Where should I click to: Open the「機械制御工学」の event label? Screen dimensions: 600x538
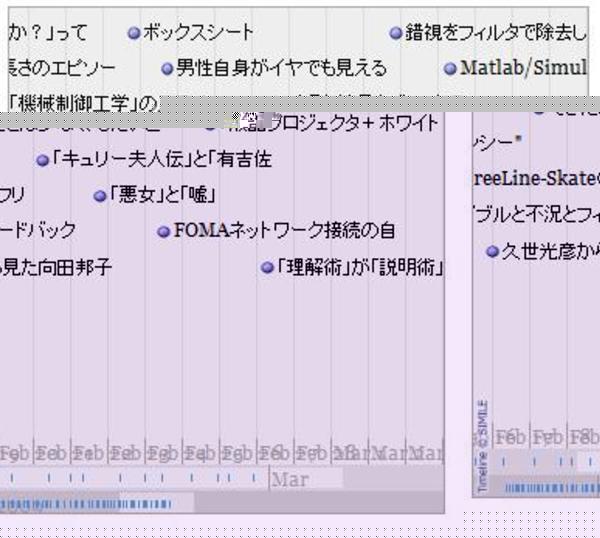(80, 103)
